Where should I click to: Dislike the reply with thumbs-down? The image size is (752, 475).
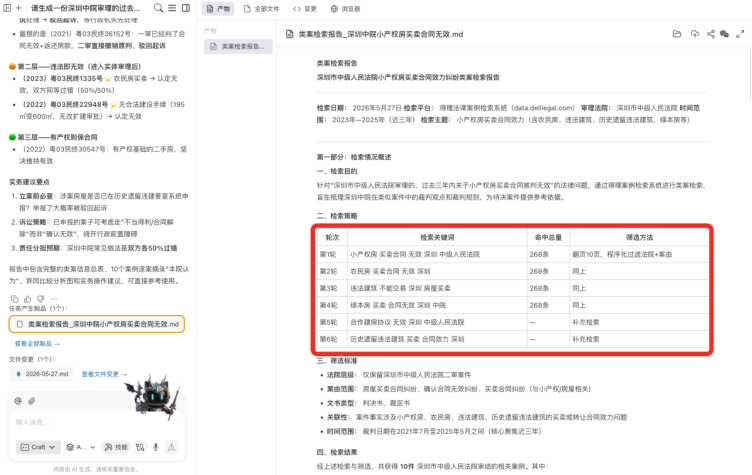coord(40,298)
